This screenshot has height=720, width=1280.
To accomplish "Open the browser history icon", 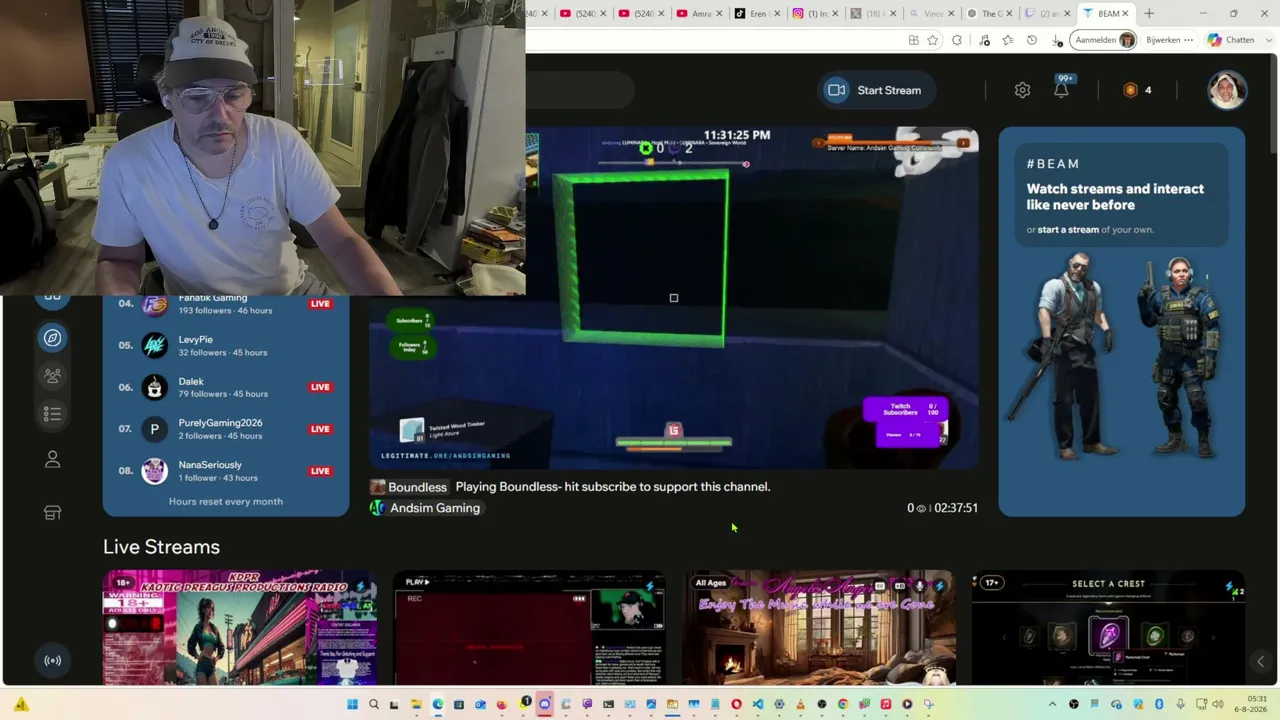I will point(1032,40).
